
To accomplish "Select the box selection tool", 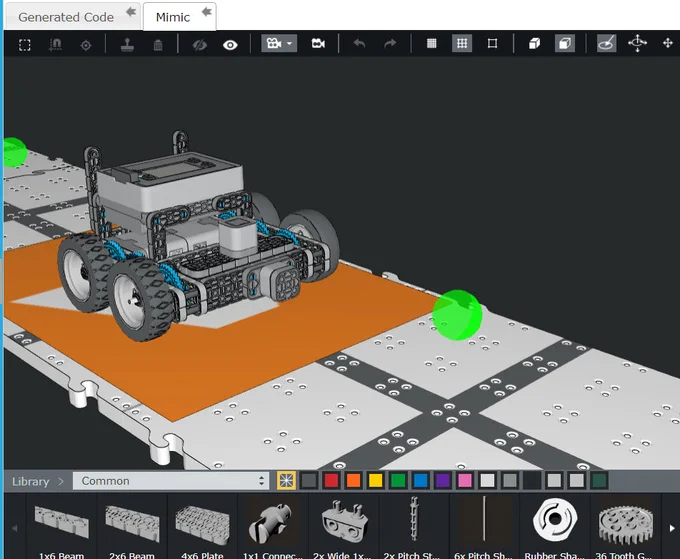I will point(25,44).
